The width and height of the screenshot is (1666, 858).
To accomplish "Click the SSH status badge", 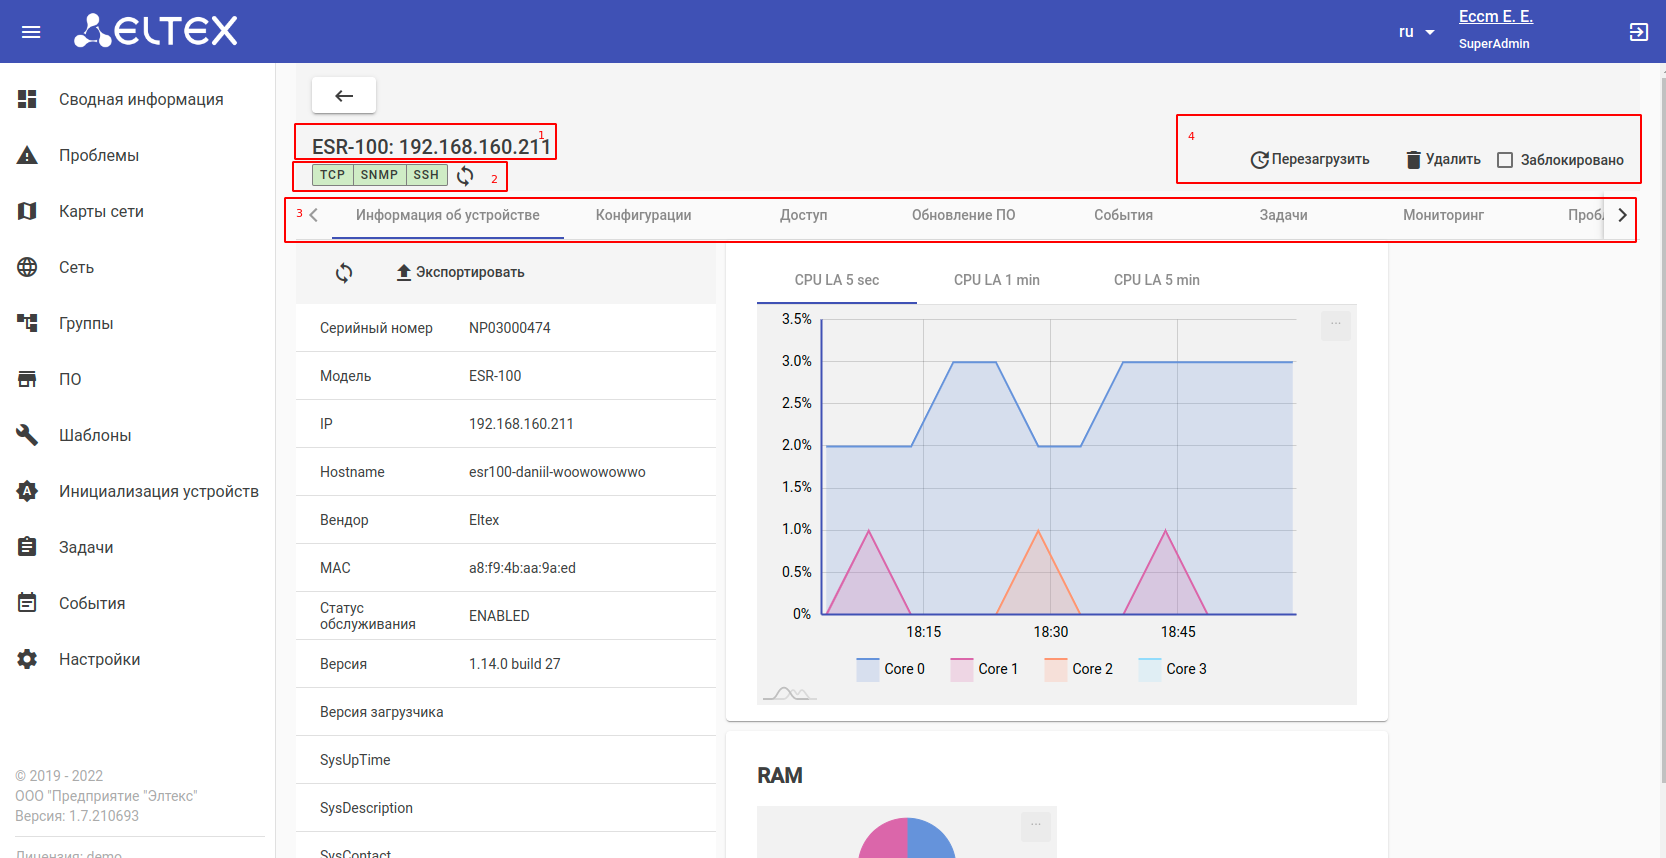I will pyautogui.click(x=426, y=175).
